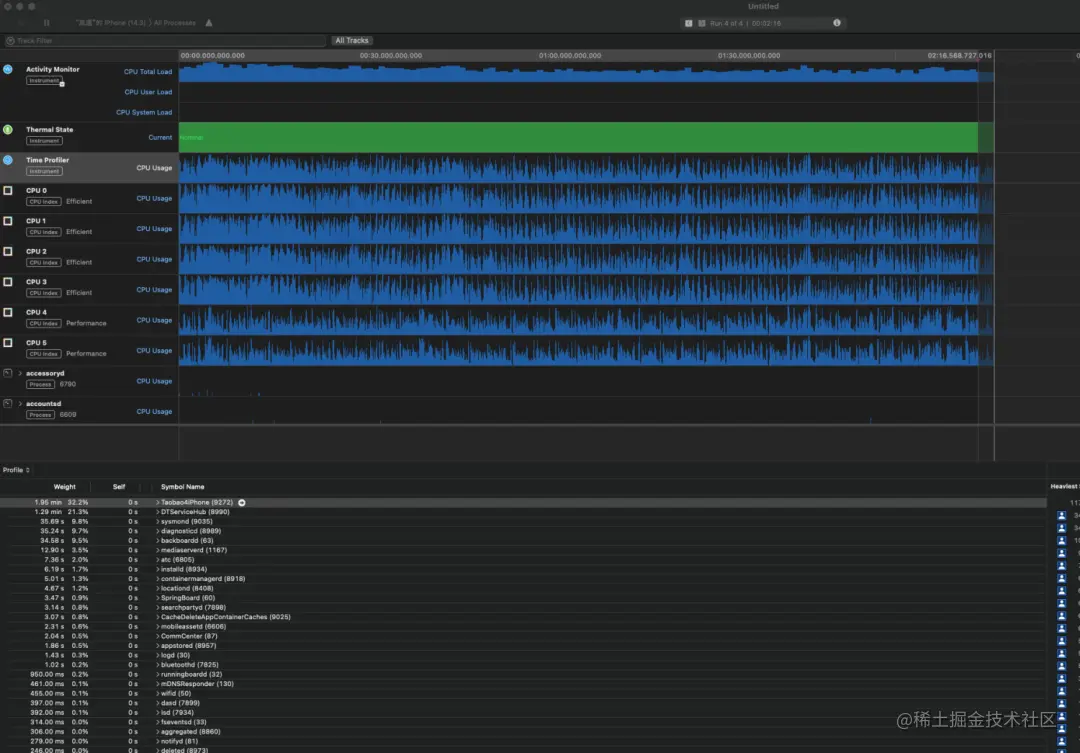Viewport: 1080px width, 753px height.
Task: Select the bluetoothd (7825) row
Action: point(523,665)
